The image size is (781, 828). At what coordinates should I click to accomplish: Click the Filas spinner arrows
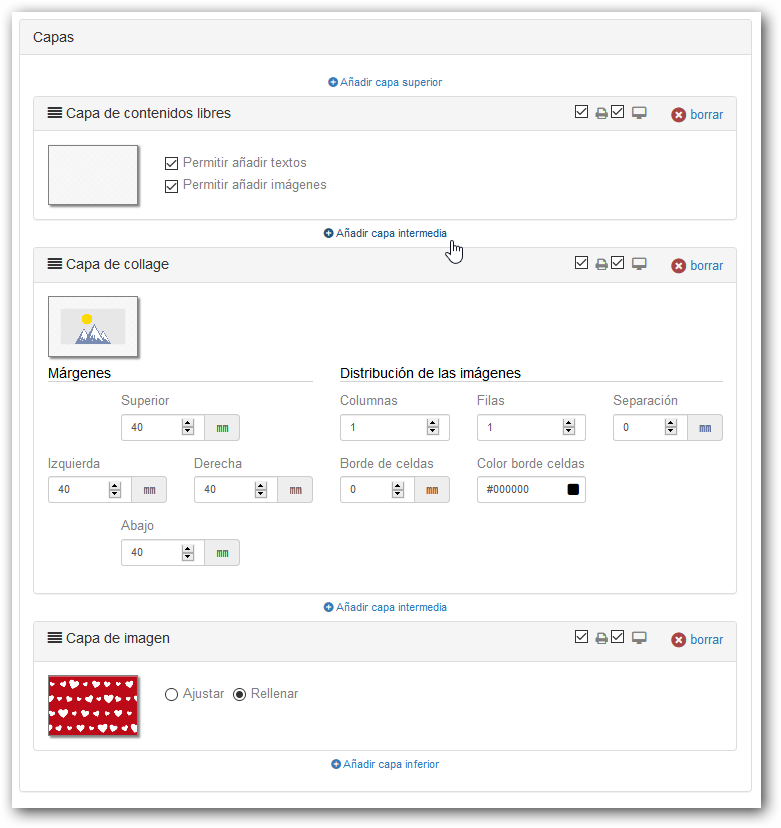pyautogui.click(x=569, y=427)
